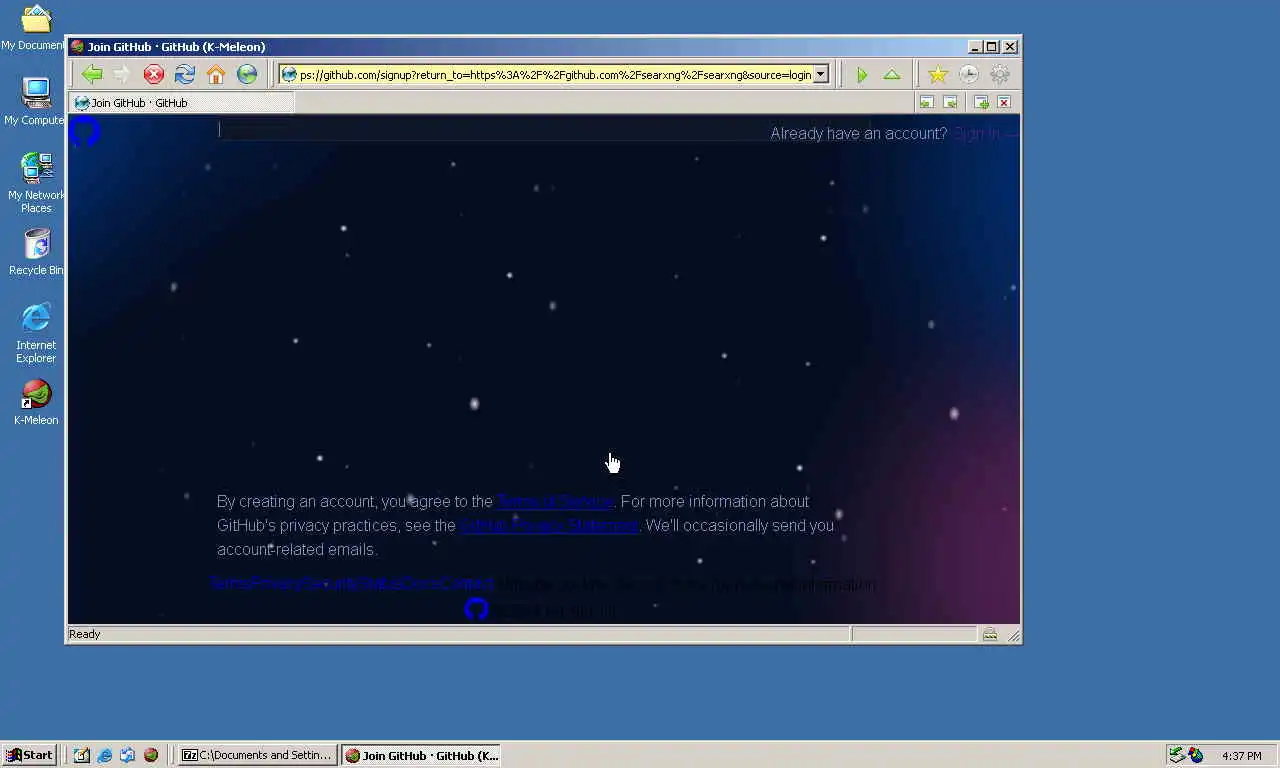Viewport: 1280px width, 768px height.
Task: Launch Internet Explorer from the desktop
Action: 36,333
